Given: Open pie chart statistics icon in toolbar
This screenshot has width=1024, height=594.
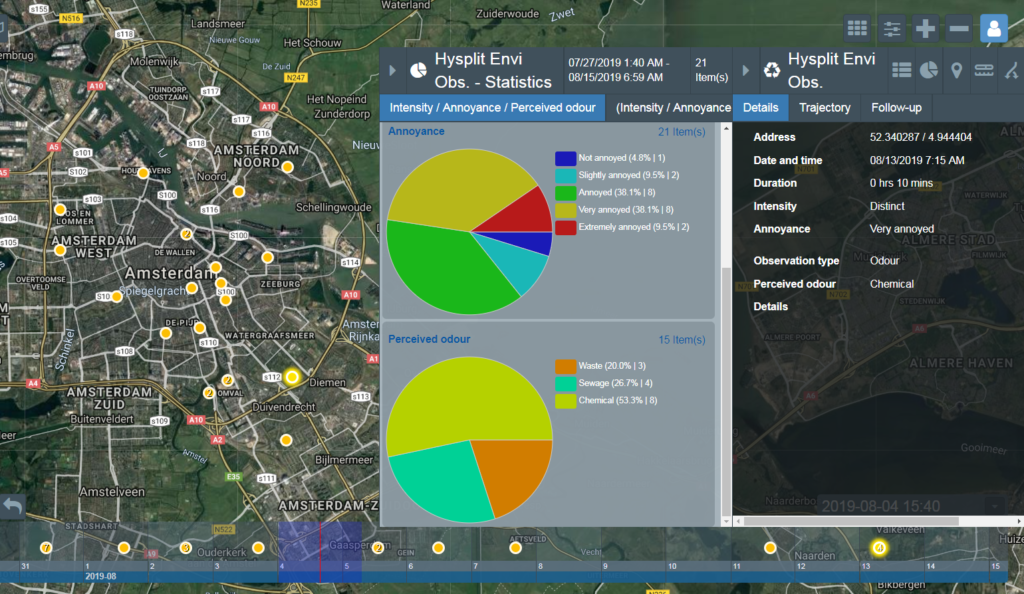Looking at the screenshot, I should click(928, 70).
